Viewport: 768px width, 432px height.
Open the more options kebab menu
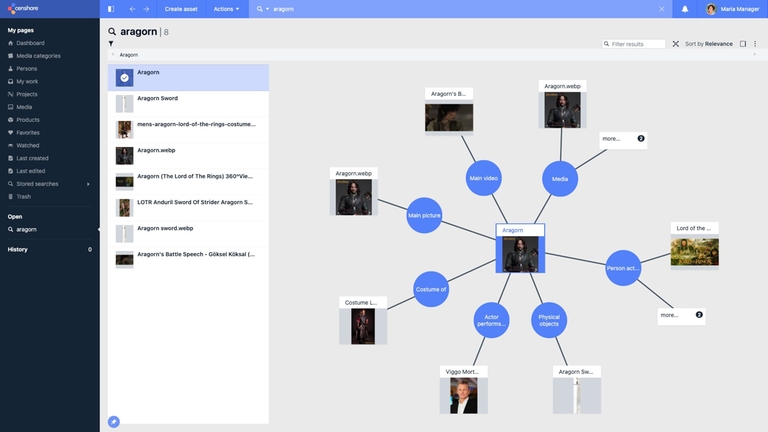point(755,44)
